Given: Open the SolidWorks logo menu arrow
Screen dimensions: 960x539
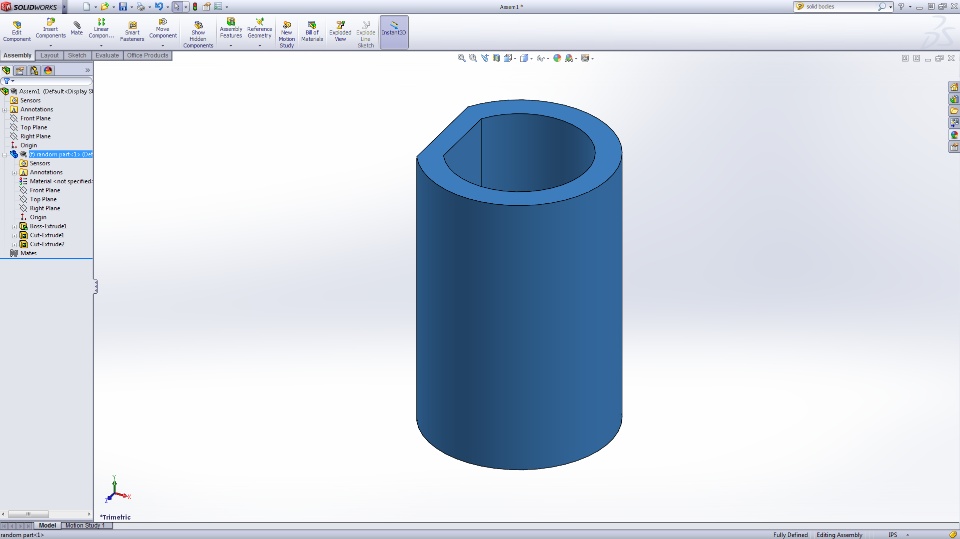Looking at the screenshot, I should (64, 7).
